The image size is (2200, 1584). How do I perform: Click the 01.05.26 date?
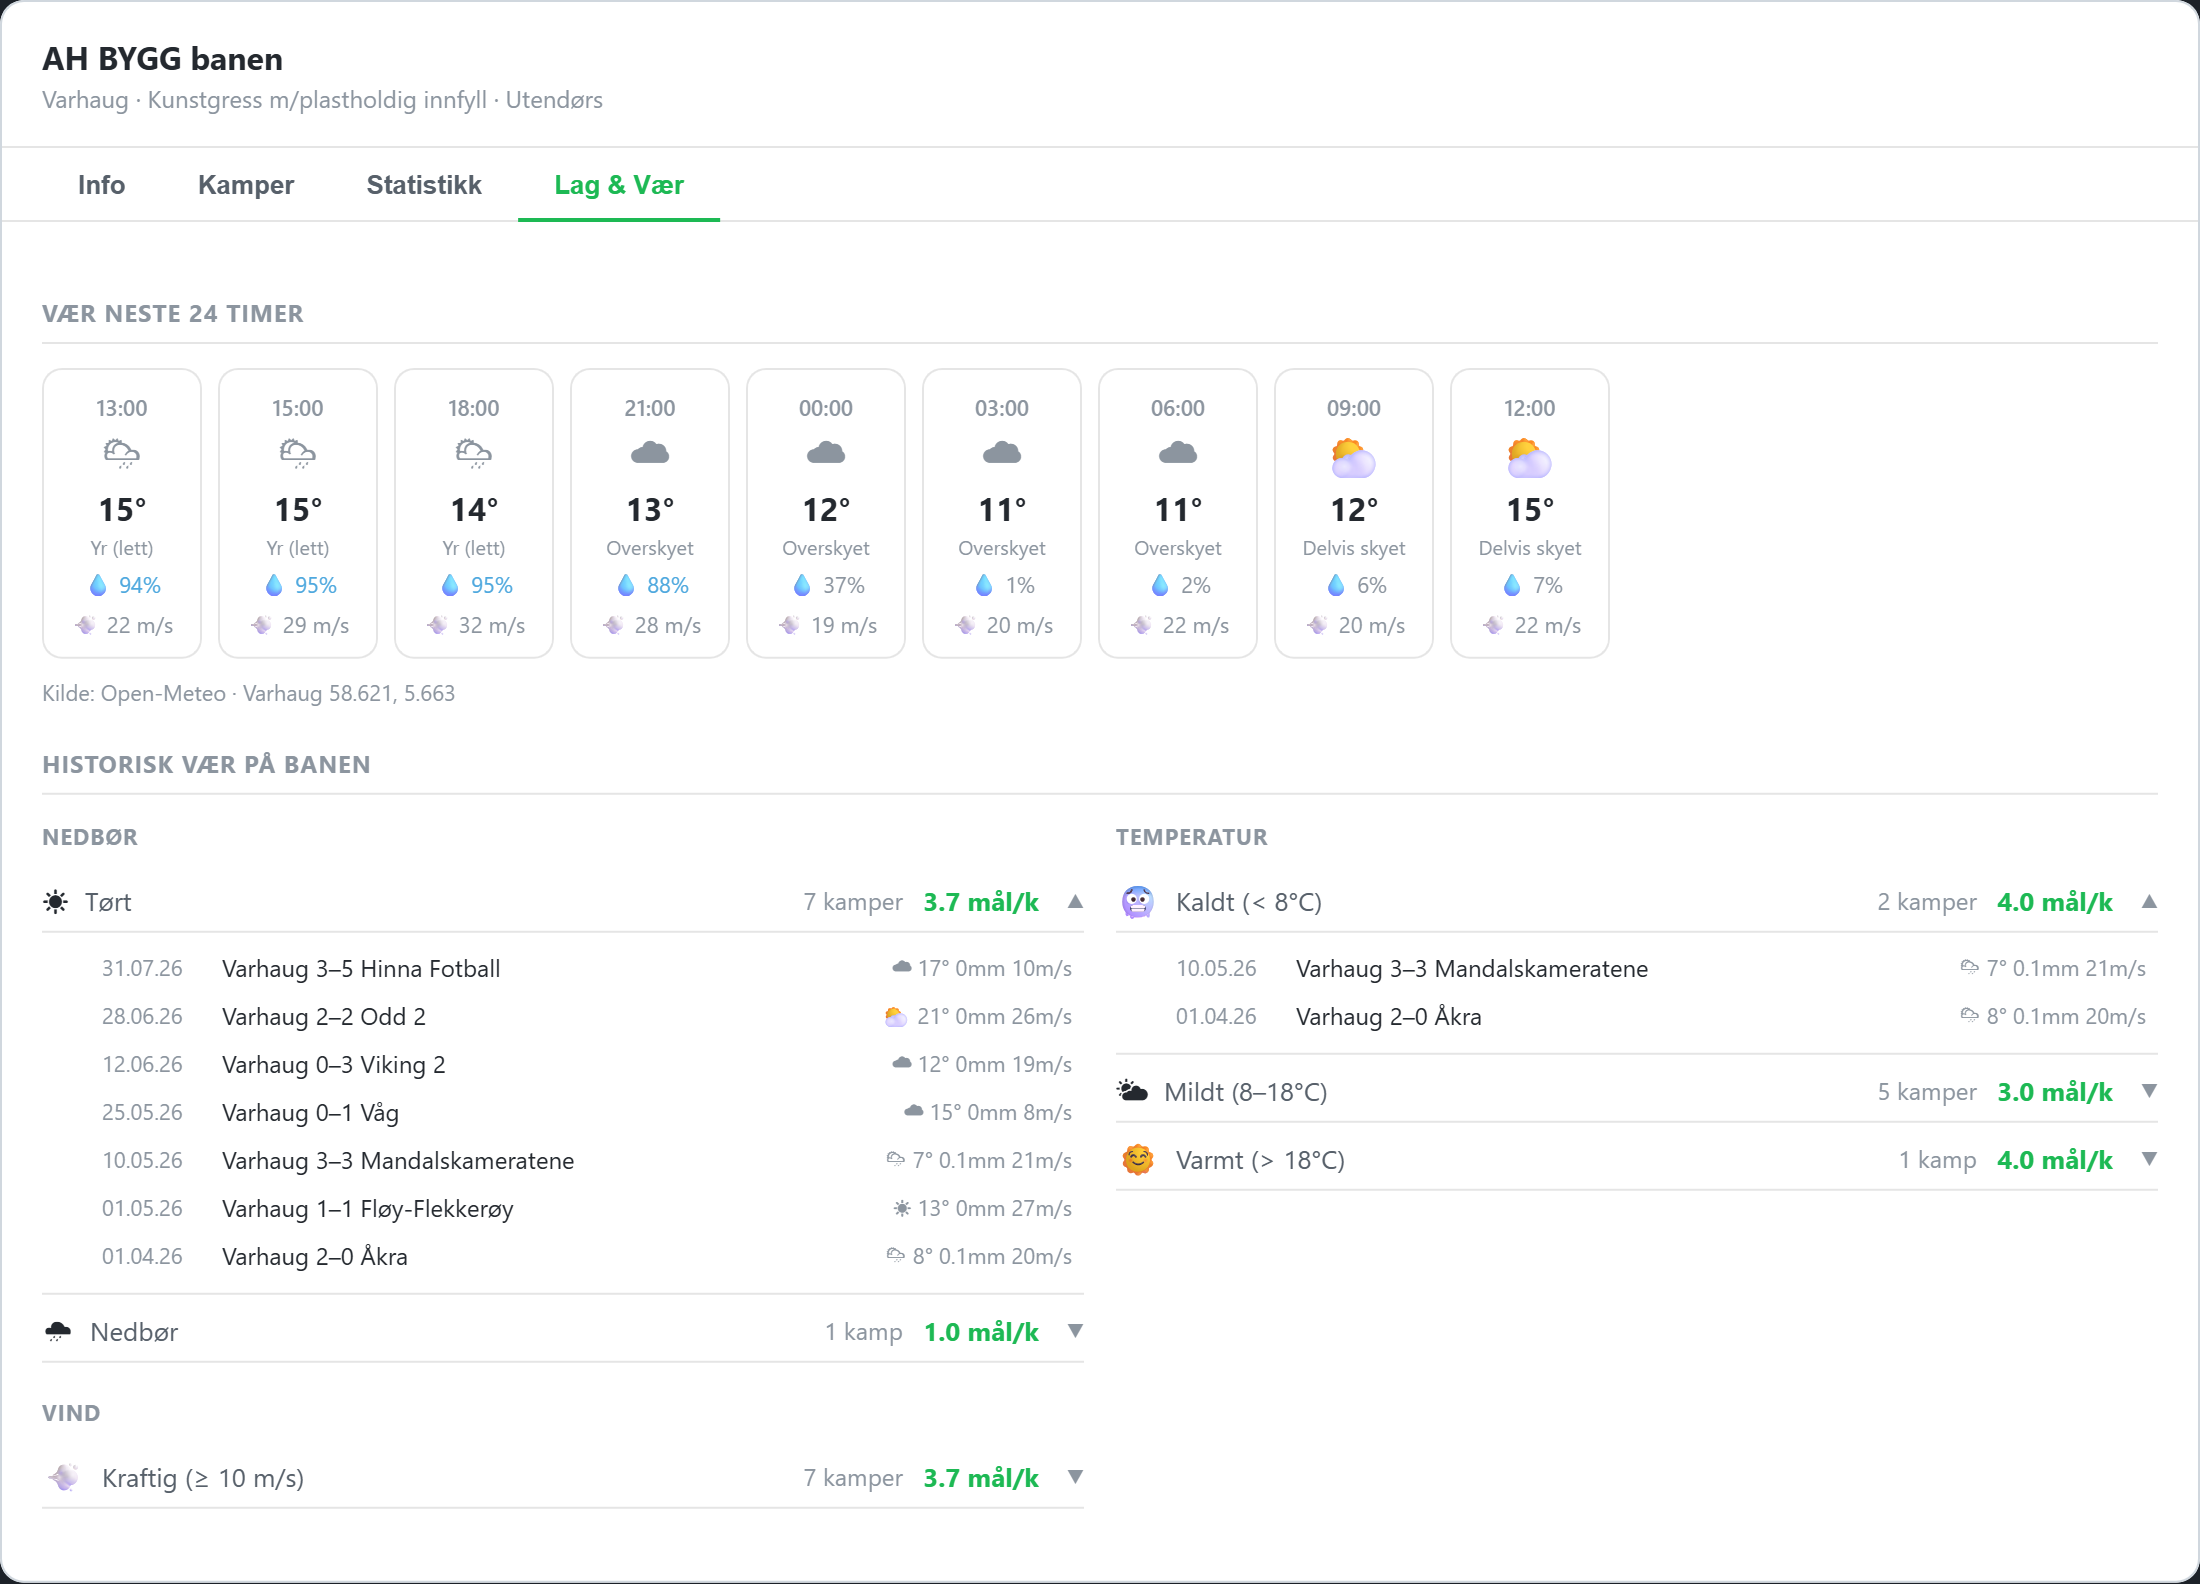tap(142, 1209)
